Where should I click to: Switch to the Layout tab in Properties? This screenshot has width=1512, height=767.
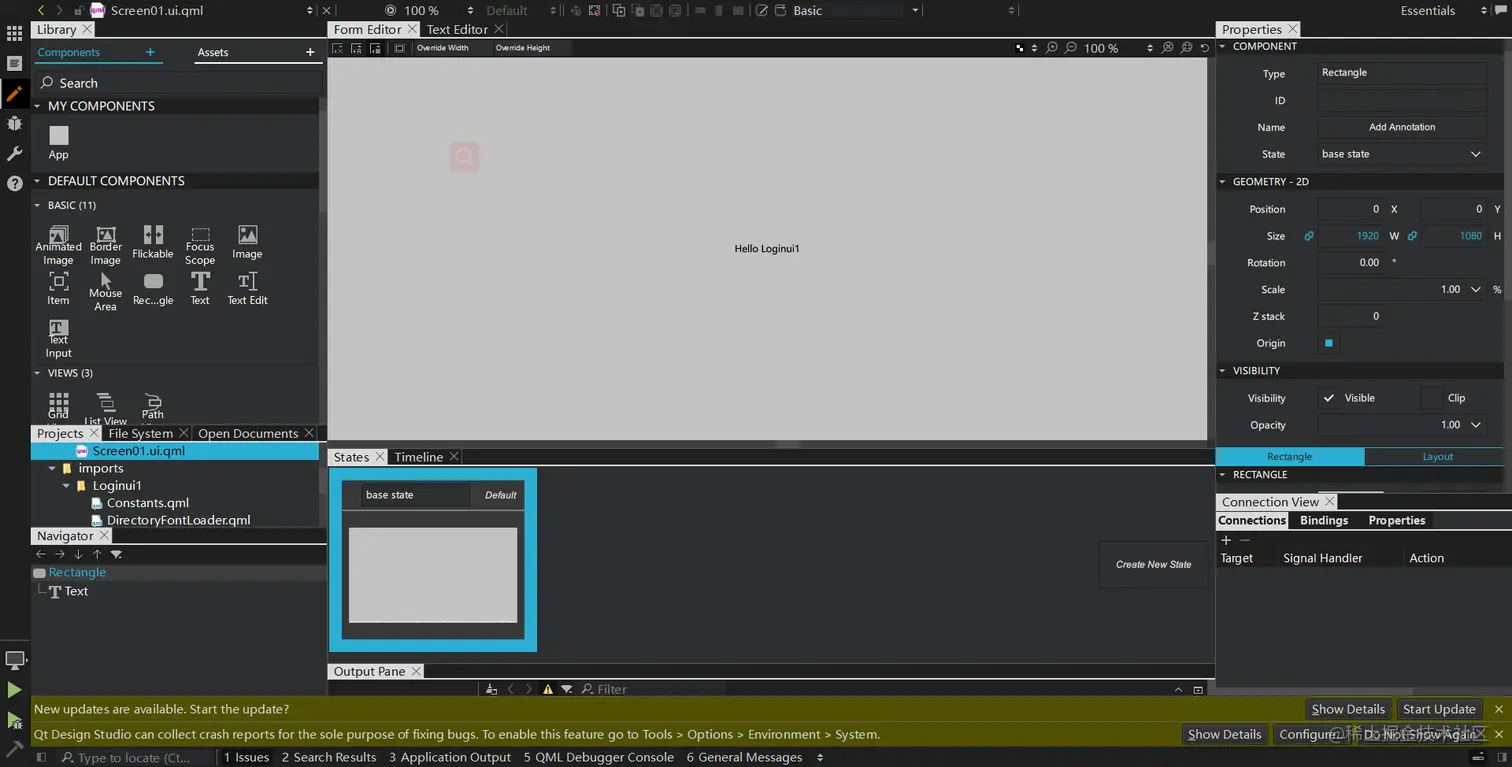[1438, 456]
